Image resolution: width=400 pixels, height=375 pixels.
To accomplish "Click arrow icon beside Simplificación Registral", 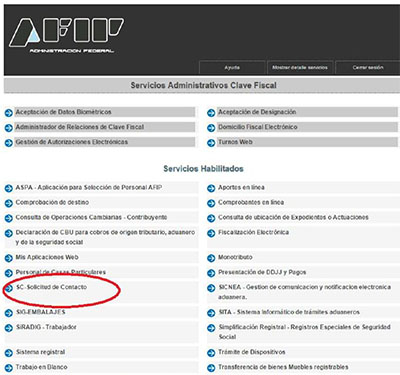I will tap(211, 328).
